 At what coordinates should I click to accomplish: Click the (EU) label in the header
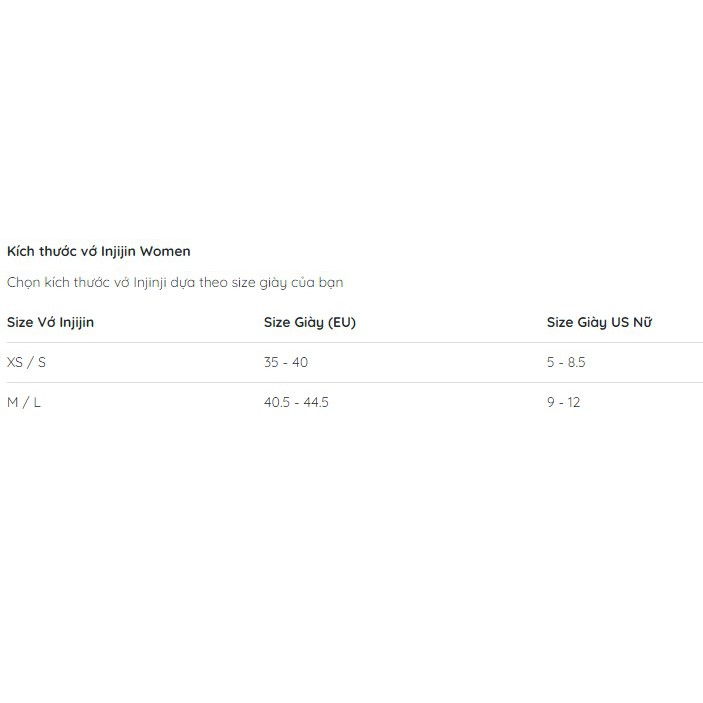[342, 322]
